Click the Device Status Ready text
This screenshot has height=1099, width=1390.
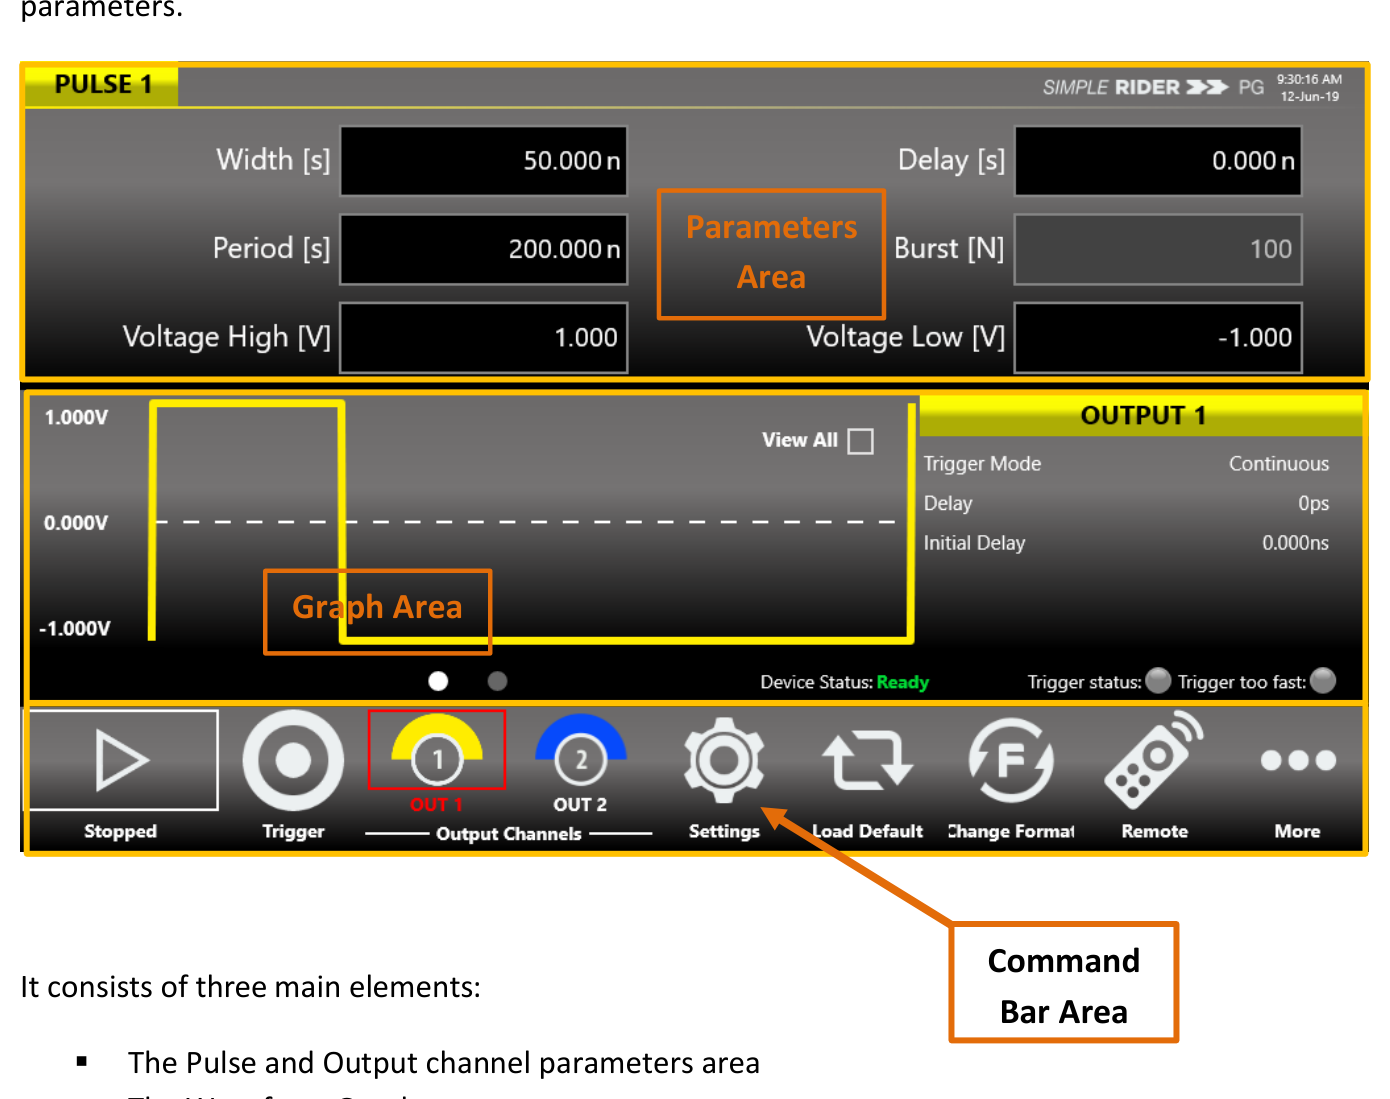[902, 682]
